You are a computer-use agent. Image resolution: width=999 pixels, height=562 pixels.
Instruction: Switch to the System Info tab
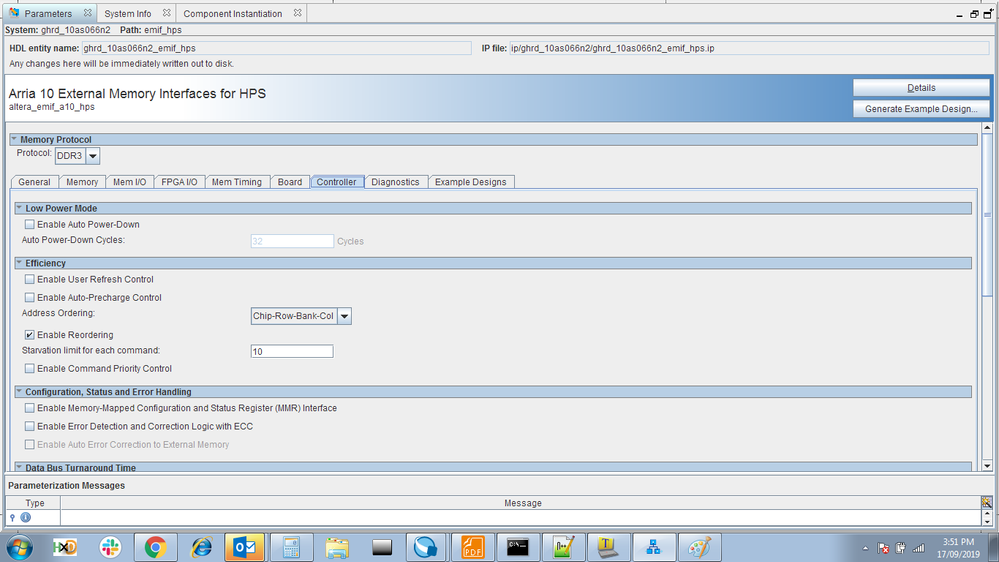[128, 13]
